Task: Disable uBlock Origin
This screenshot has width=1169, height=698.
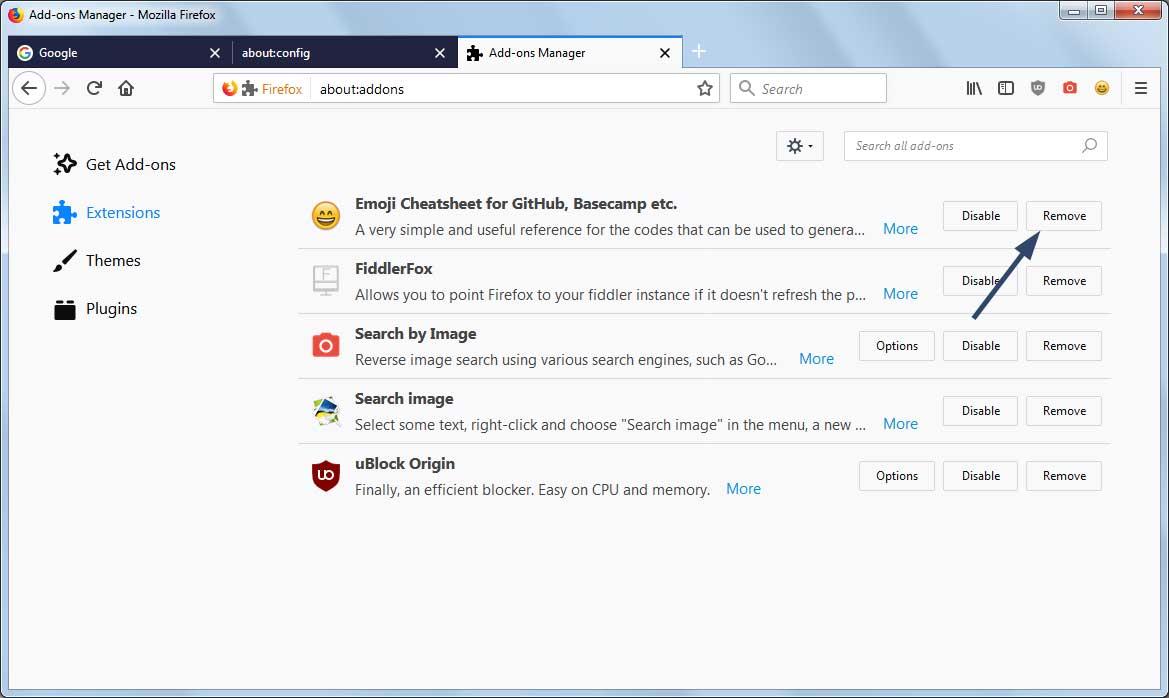Action: [979, 476]
